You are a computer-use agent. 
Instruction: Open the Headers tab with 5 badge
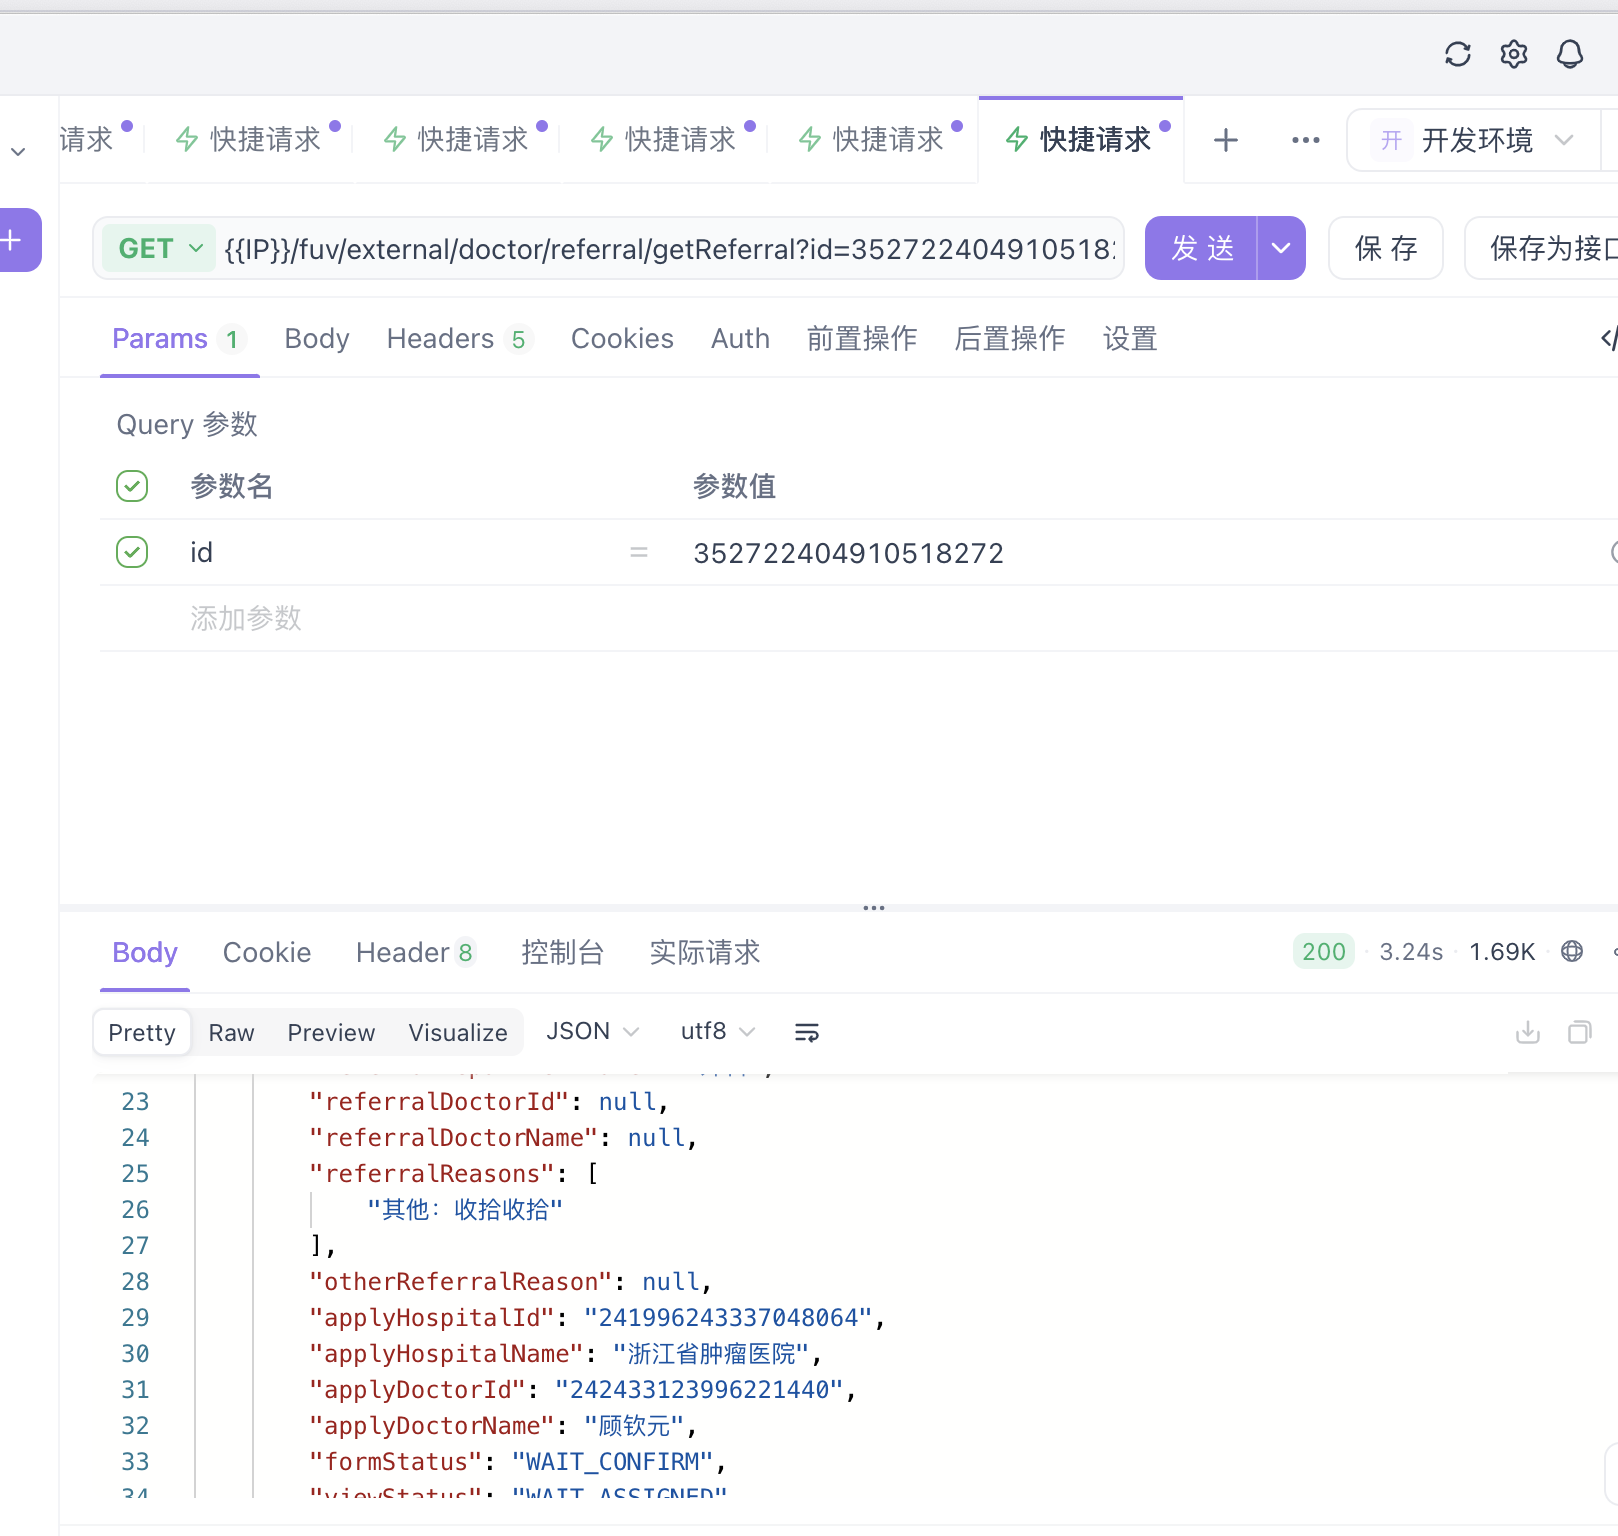pos(460,339)
